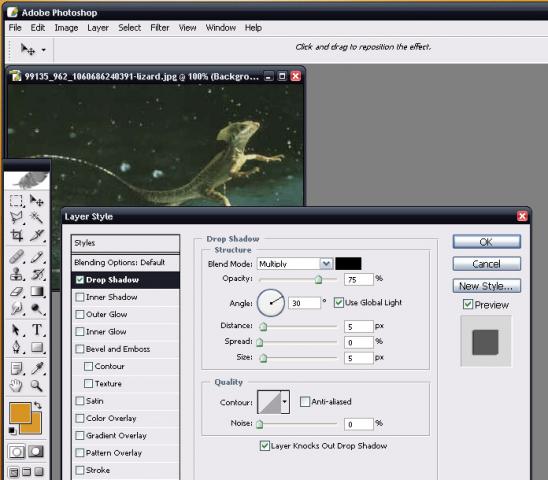Check the Satin effect checkbox

click(80, 401)
